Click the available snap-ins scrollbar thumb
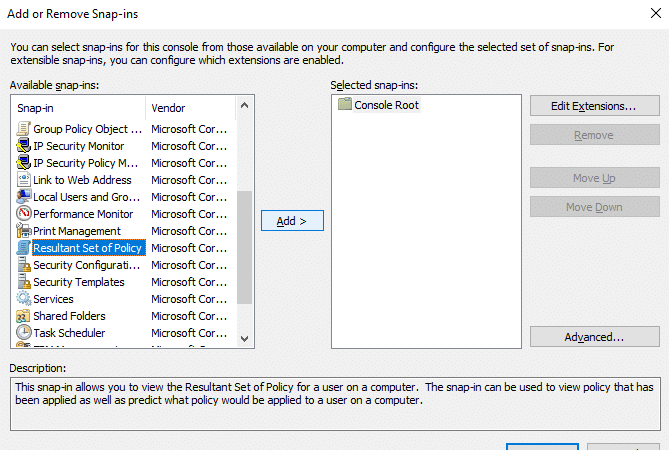This screenshot has width=669, height=450. [x=244, y=247]
